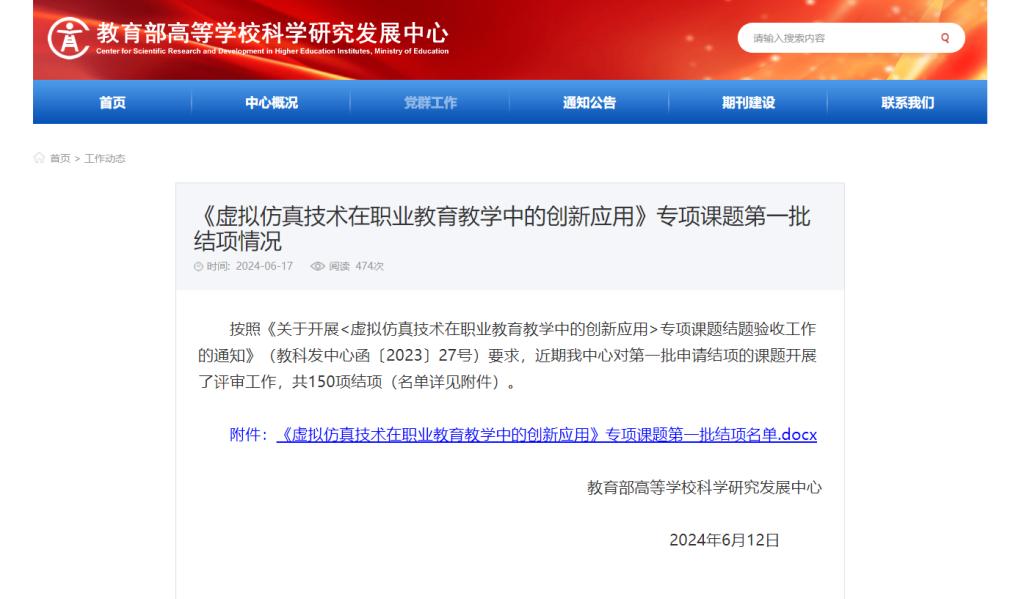Open the 通知公告 navigation item
The image size is (1024, 599).
coord(589,102)
